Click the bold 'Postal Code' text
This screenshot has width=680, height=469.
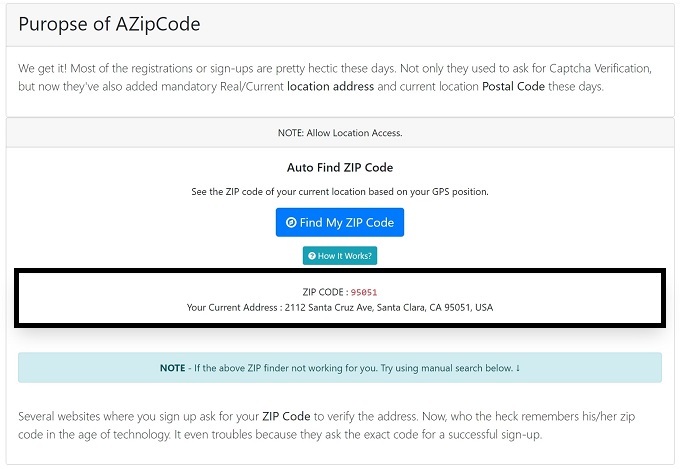[514, 87]
